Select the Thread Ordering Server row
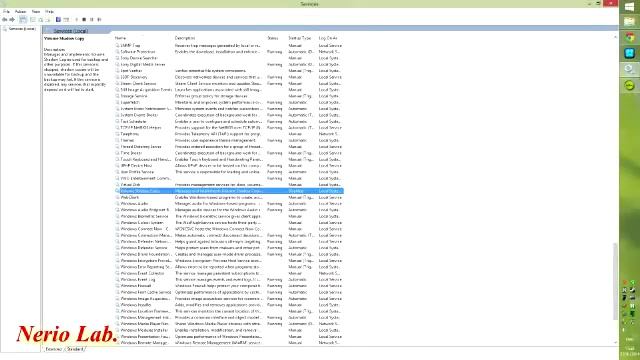Screen dimensions: 640x360 pos(229,147)
